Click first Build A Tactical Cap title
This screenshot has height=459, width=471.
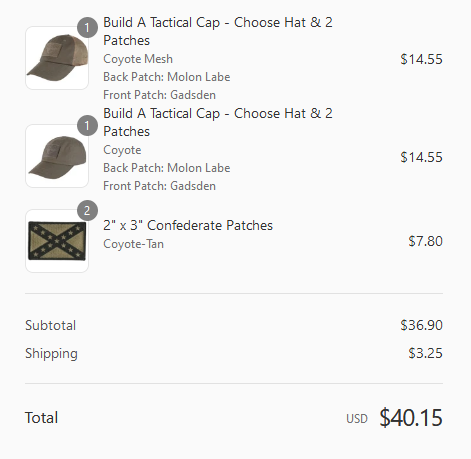[x=218, y=31]
